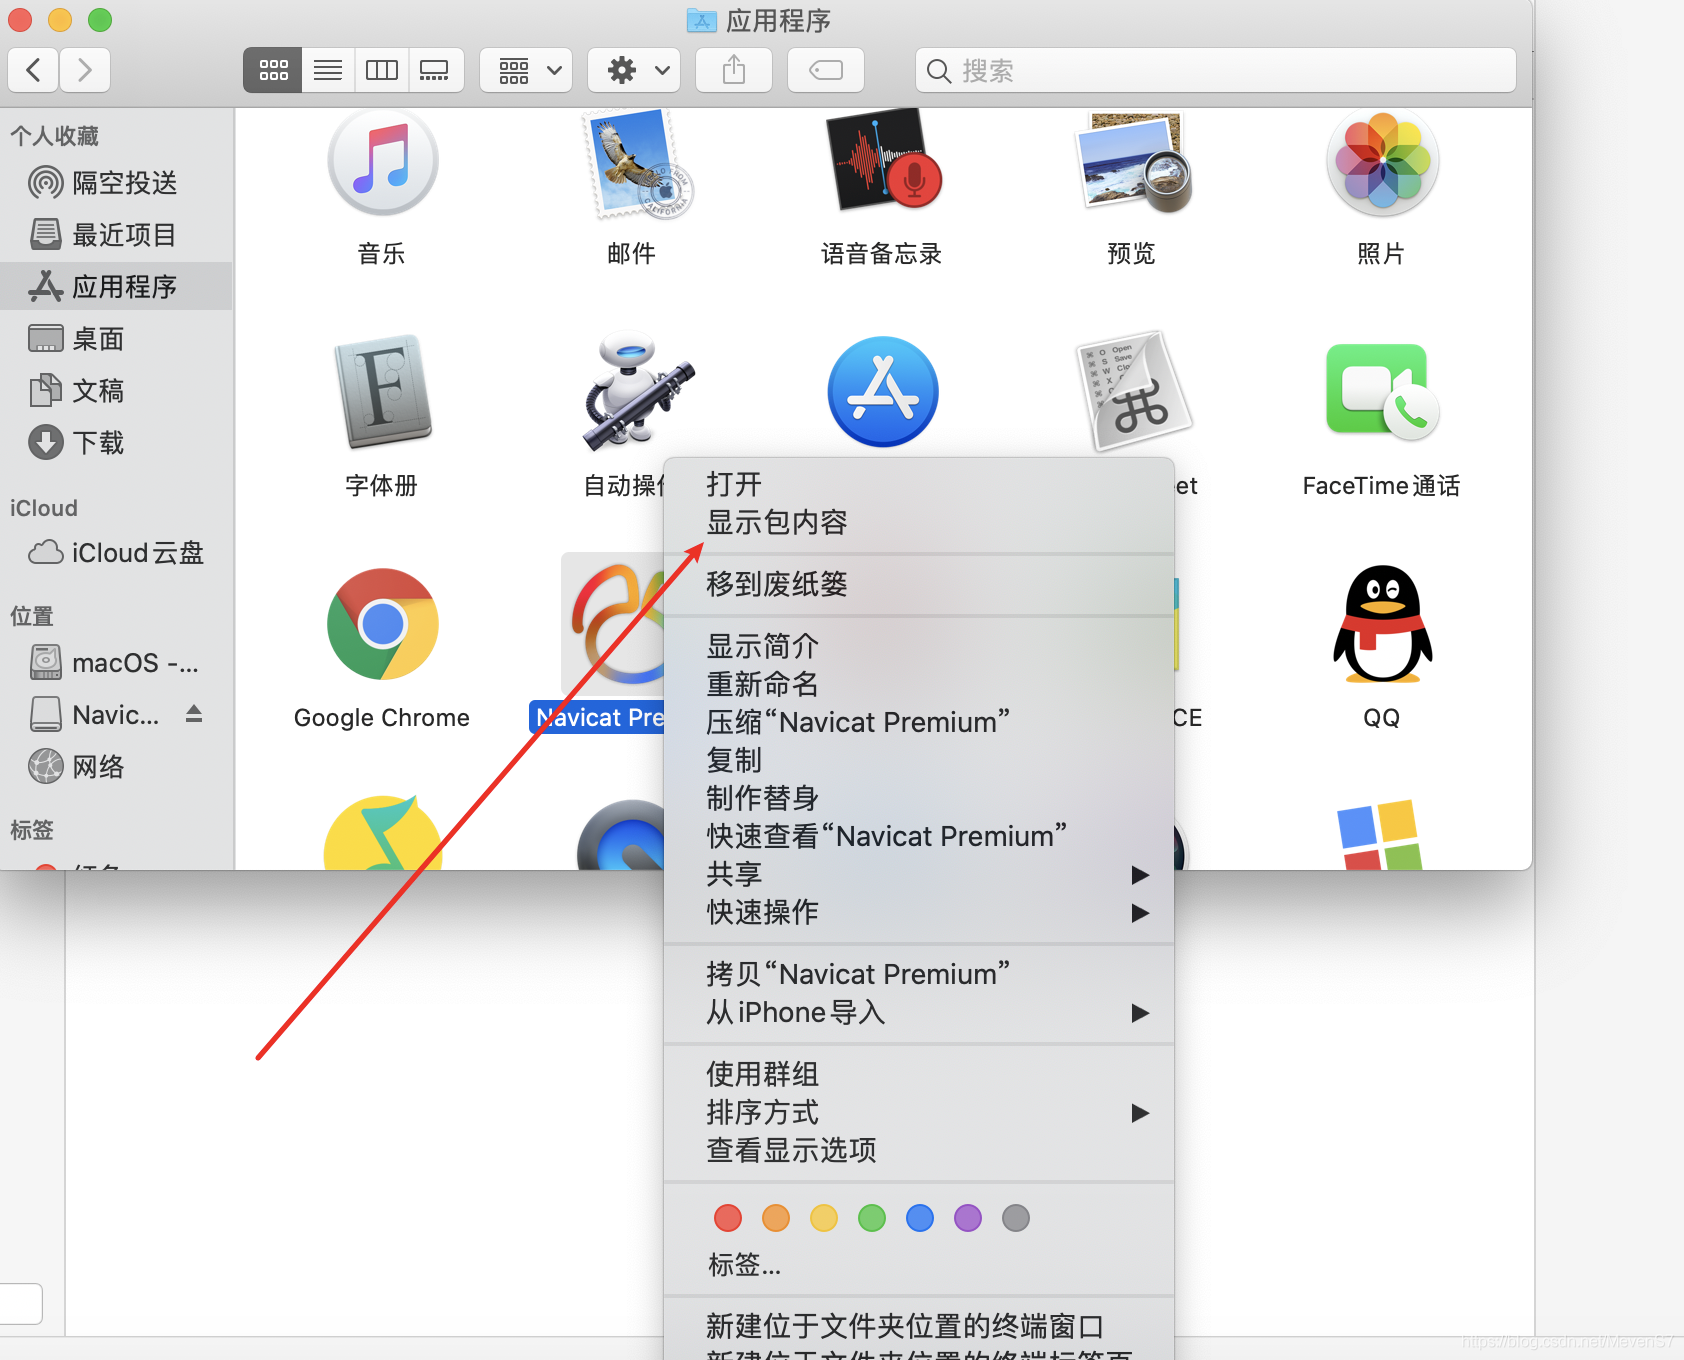
Task: Choose Duplicate (复制) menu item
Action: 919,761
